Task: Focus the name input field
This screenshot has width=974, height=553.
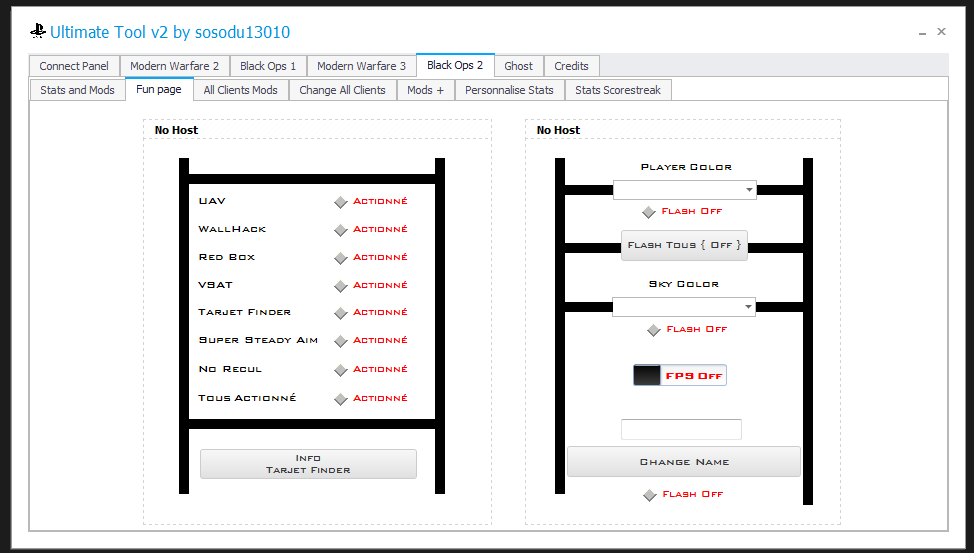Action: [681, 429]
